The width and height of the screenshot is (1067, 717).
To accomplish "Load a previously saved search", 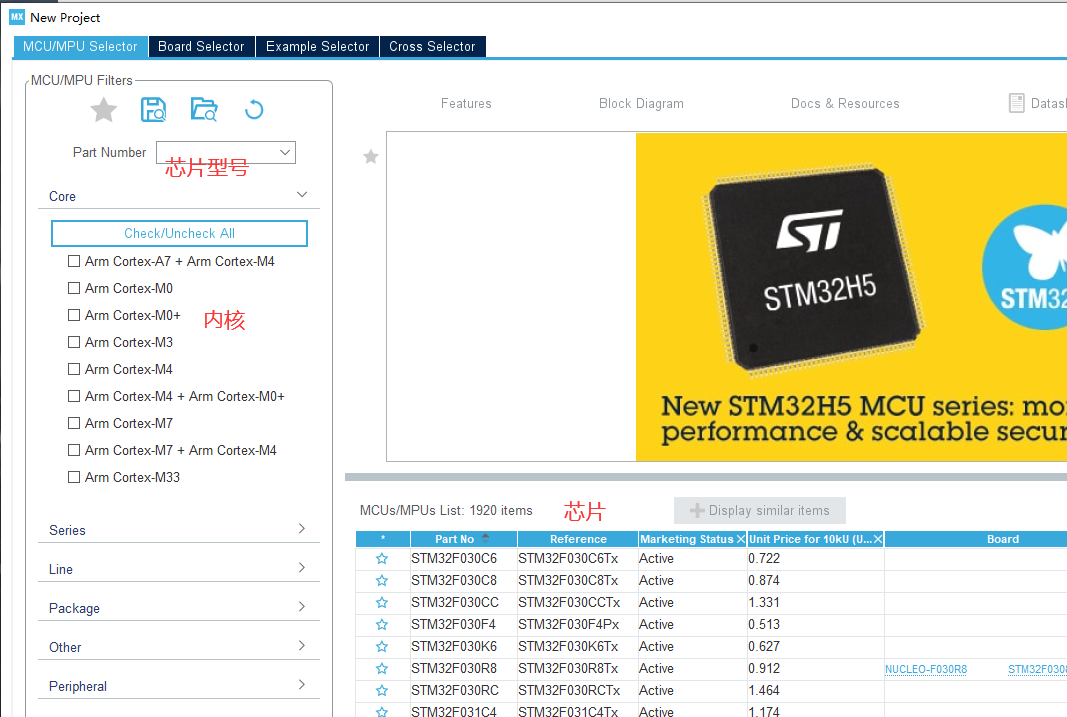I will [204, 110].
